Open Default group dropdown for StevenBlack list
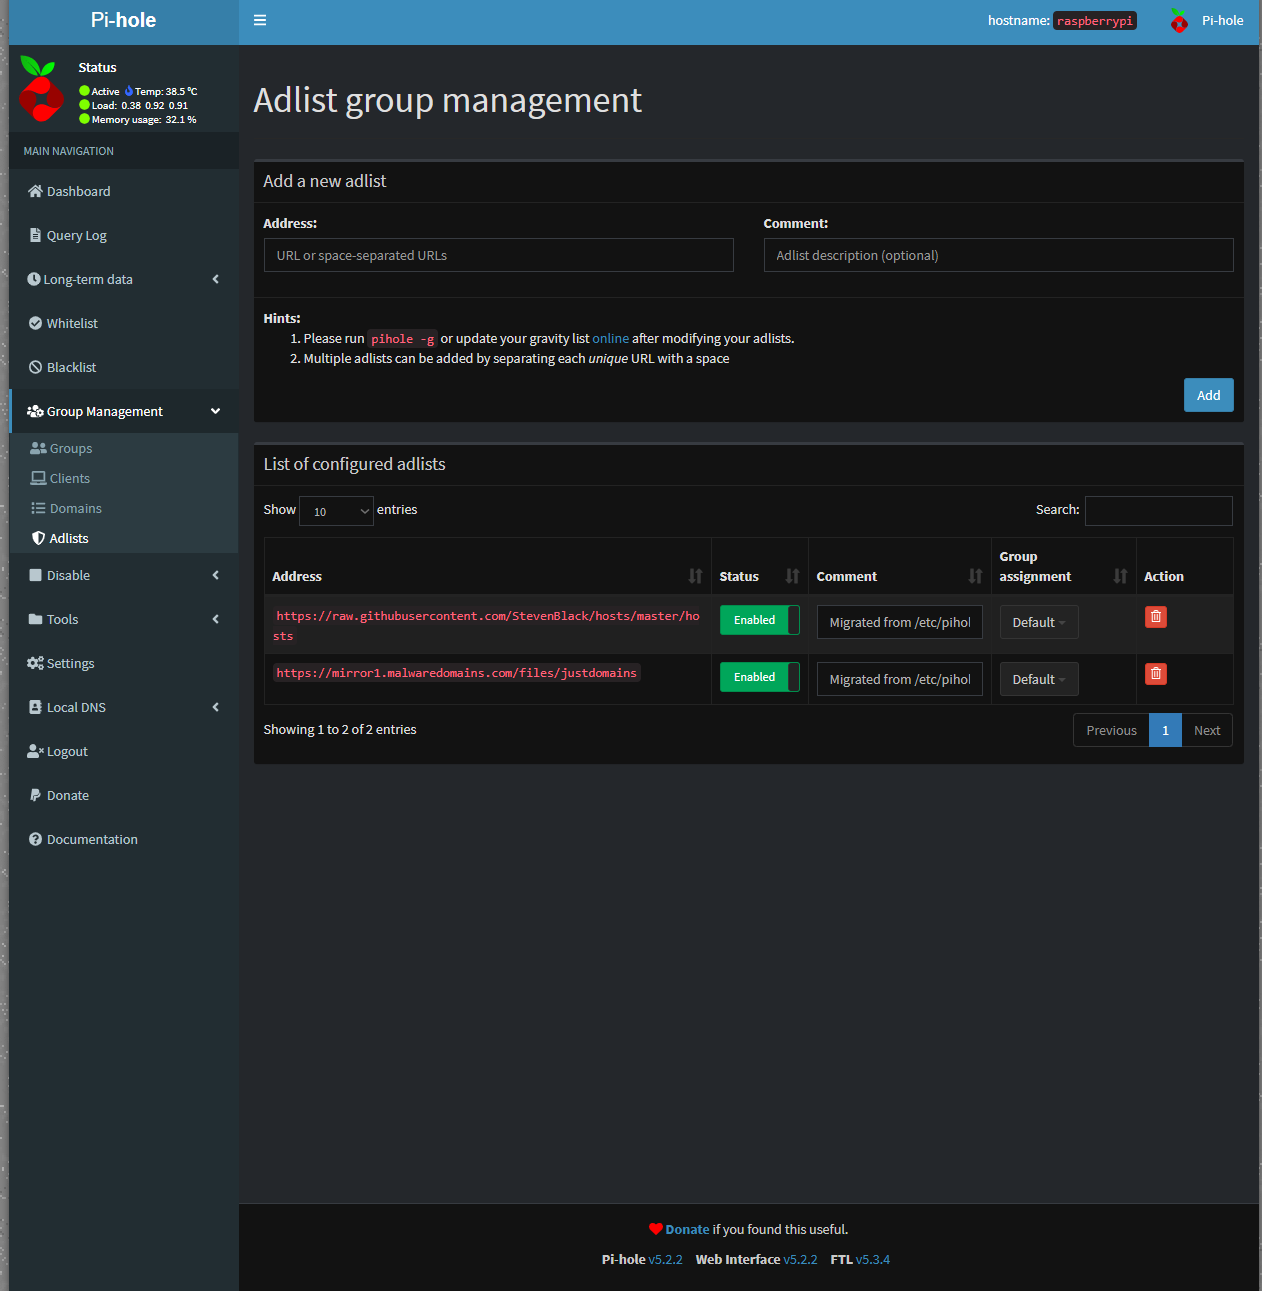Image resolution: width=1262 pixels, height=1291 pixels. coord(1038,622)
